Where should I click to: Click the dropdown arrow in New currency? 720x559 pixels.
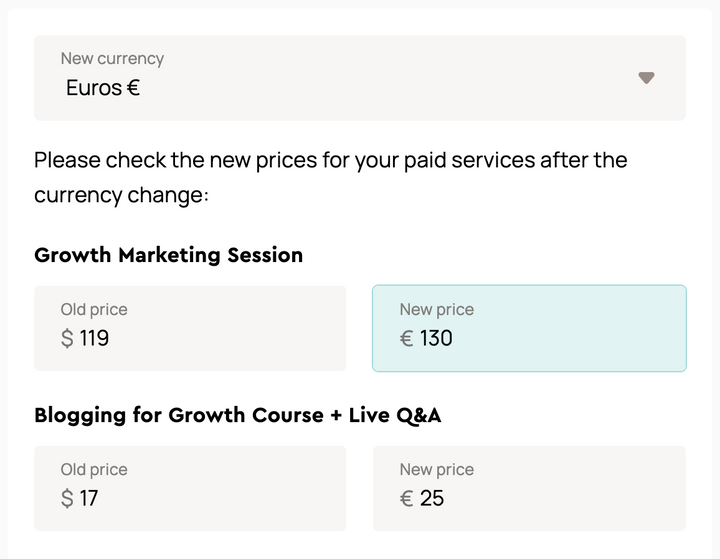646,78
